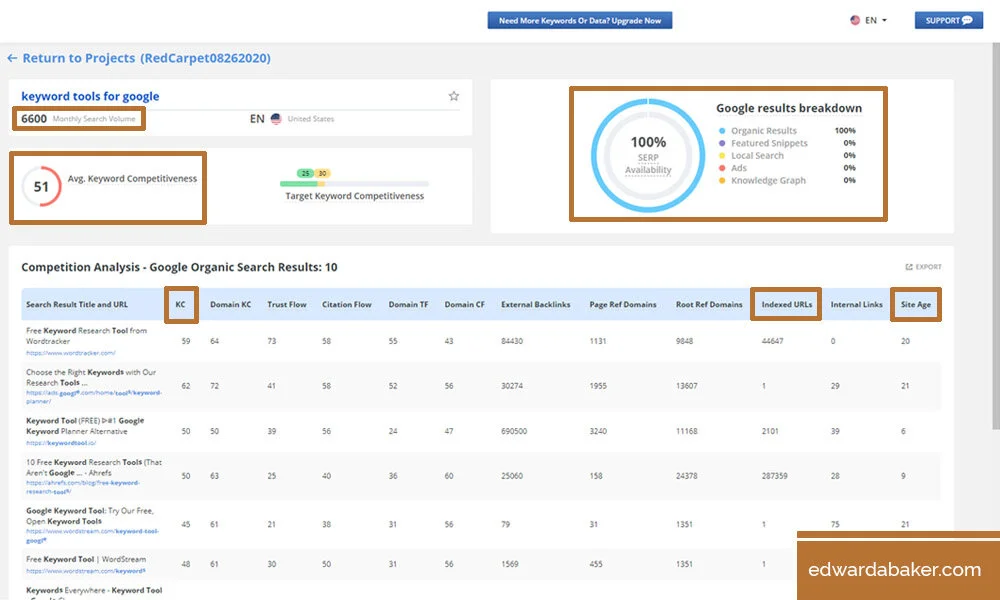Image resolution: width=1000 pixels, height=600 pixels.
Task: Sort by Citation Flow column header
Action: tap(346, 304)
